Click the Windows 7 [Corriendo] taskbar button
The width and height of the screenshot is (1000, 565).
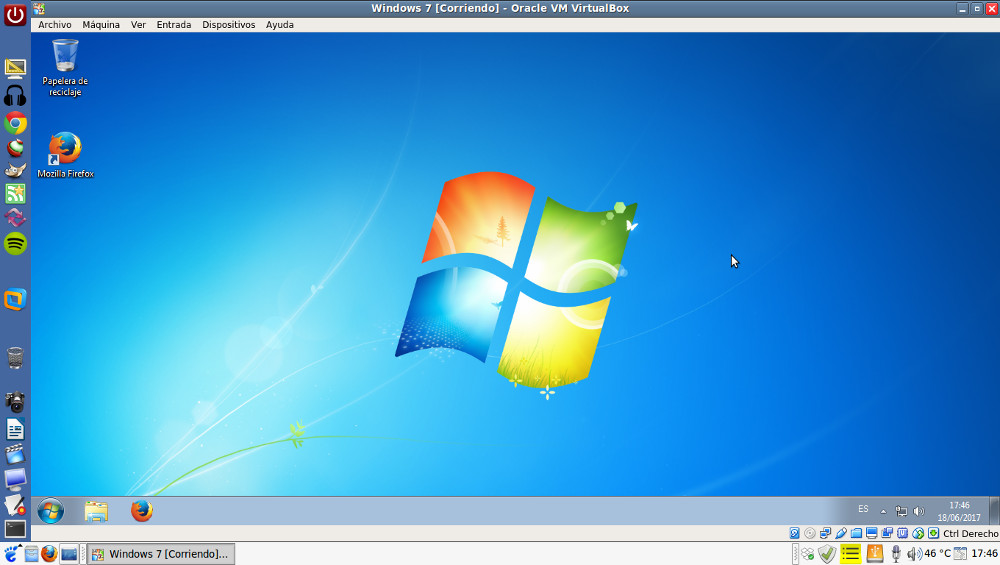click(x=160, y=554)
